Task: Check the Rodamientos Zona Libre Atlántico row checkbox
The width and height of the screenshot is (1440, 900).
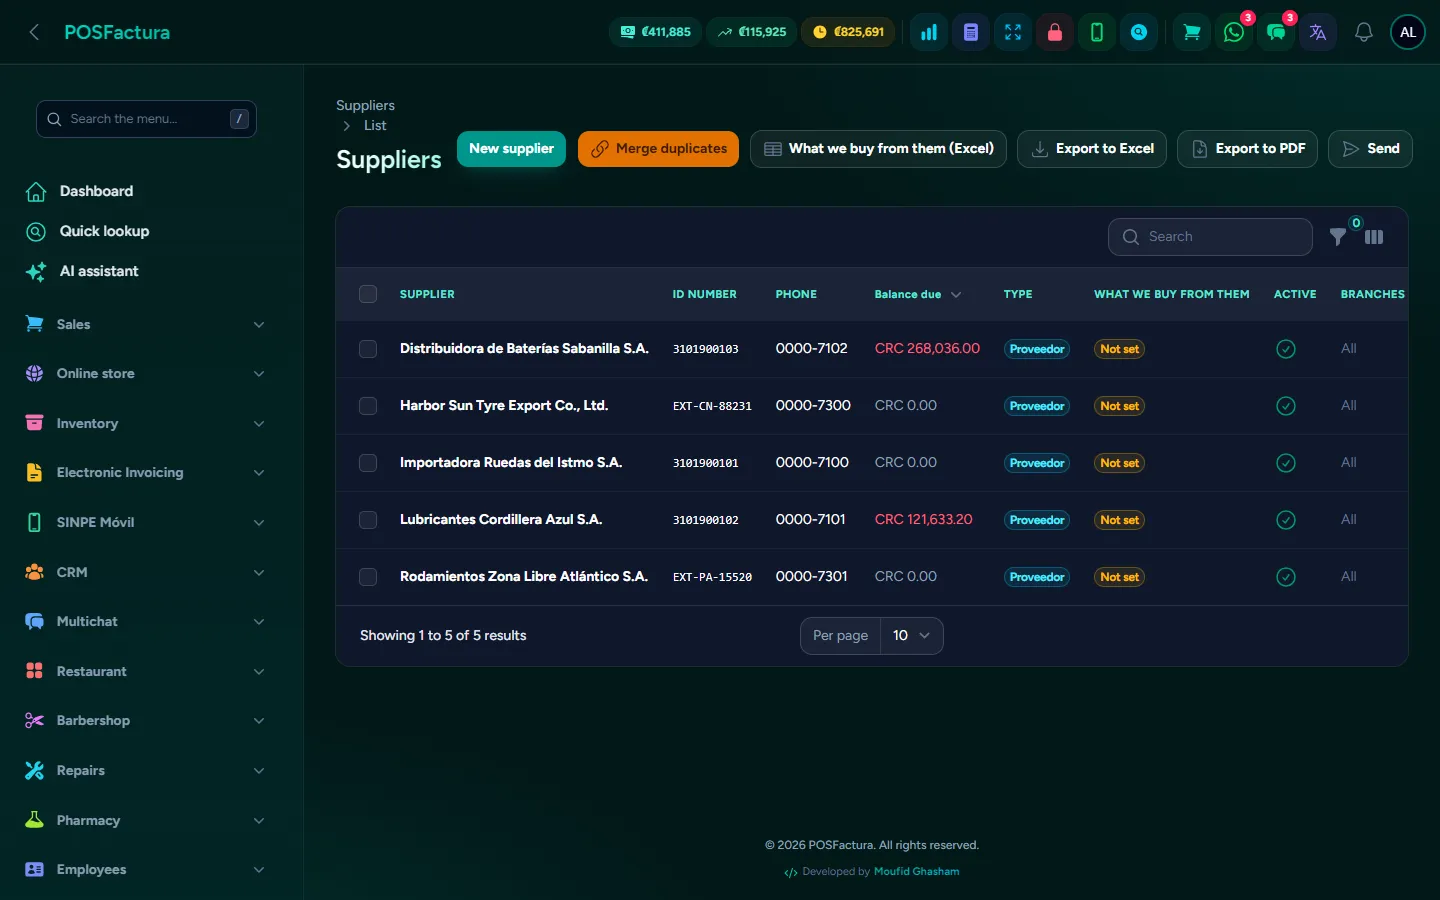Action: (368, 577)
